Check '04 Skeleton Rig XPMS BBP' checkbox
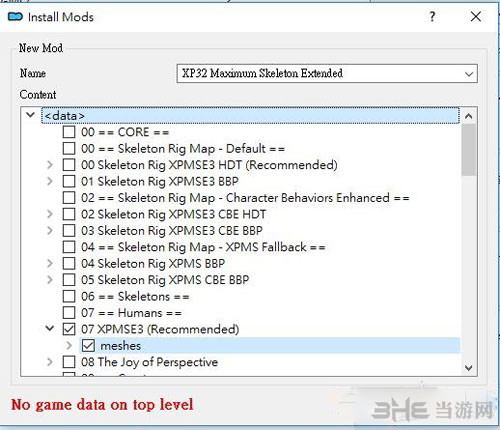Image resolution: width=500 pixels, height=430 pixels. click(x=69, y=263)
